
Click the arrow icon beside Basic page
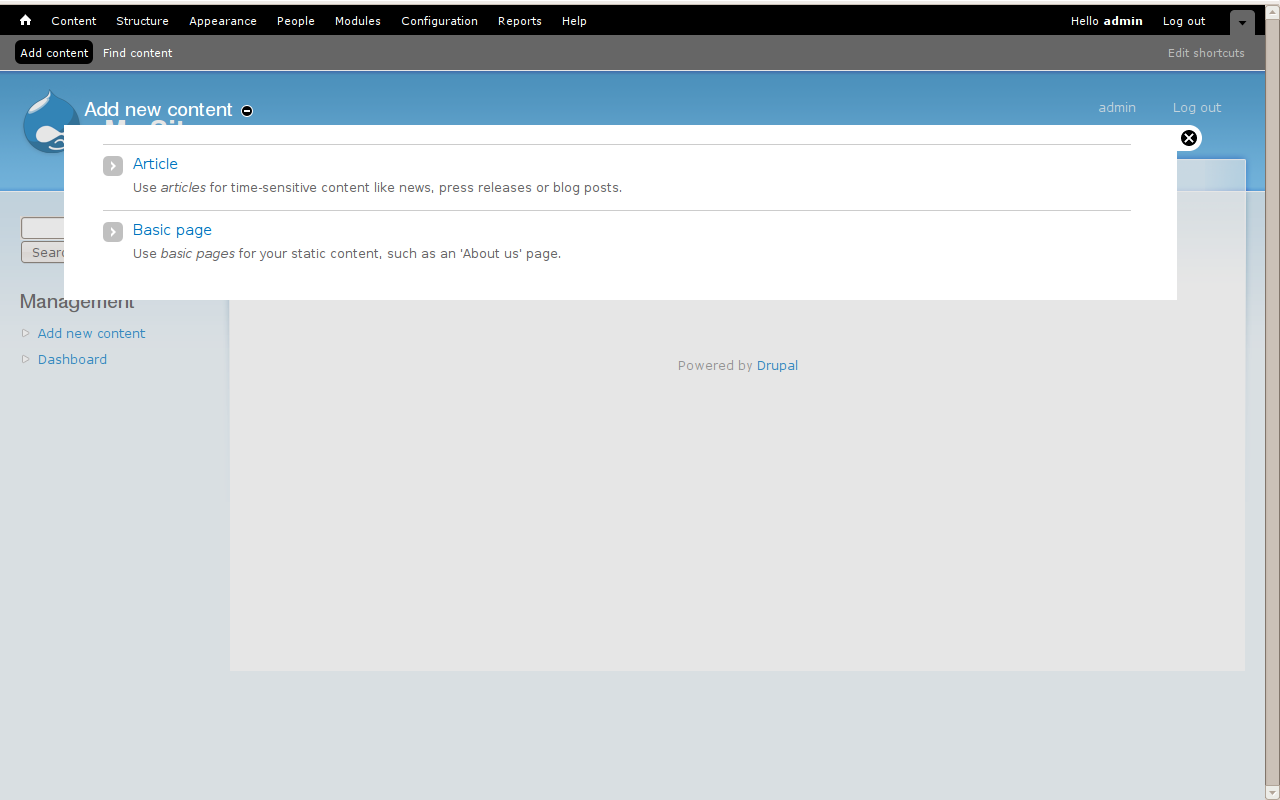(112, 231)
